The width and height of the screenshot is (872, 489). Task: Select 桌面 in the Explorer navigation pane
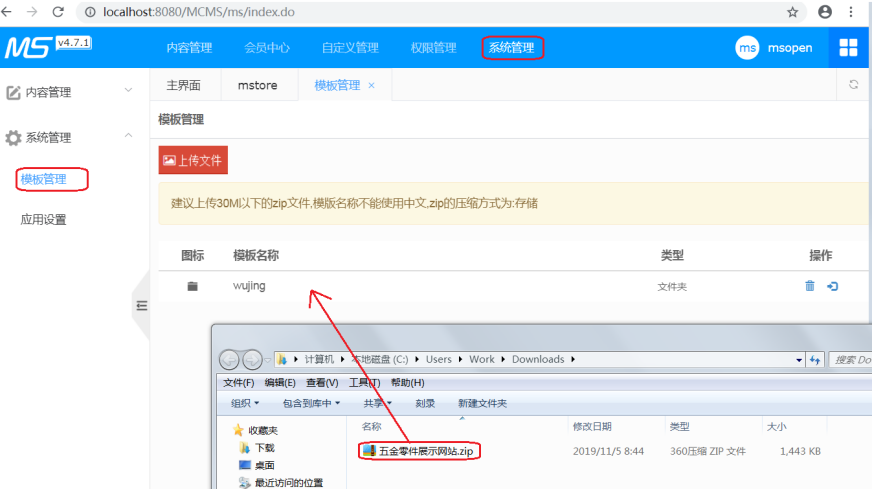pyautogui.click(x=265, y=465)
